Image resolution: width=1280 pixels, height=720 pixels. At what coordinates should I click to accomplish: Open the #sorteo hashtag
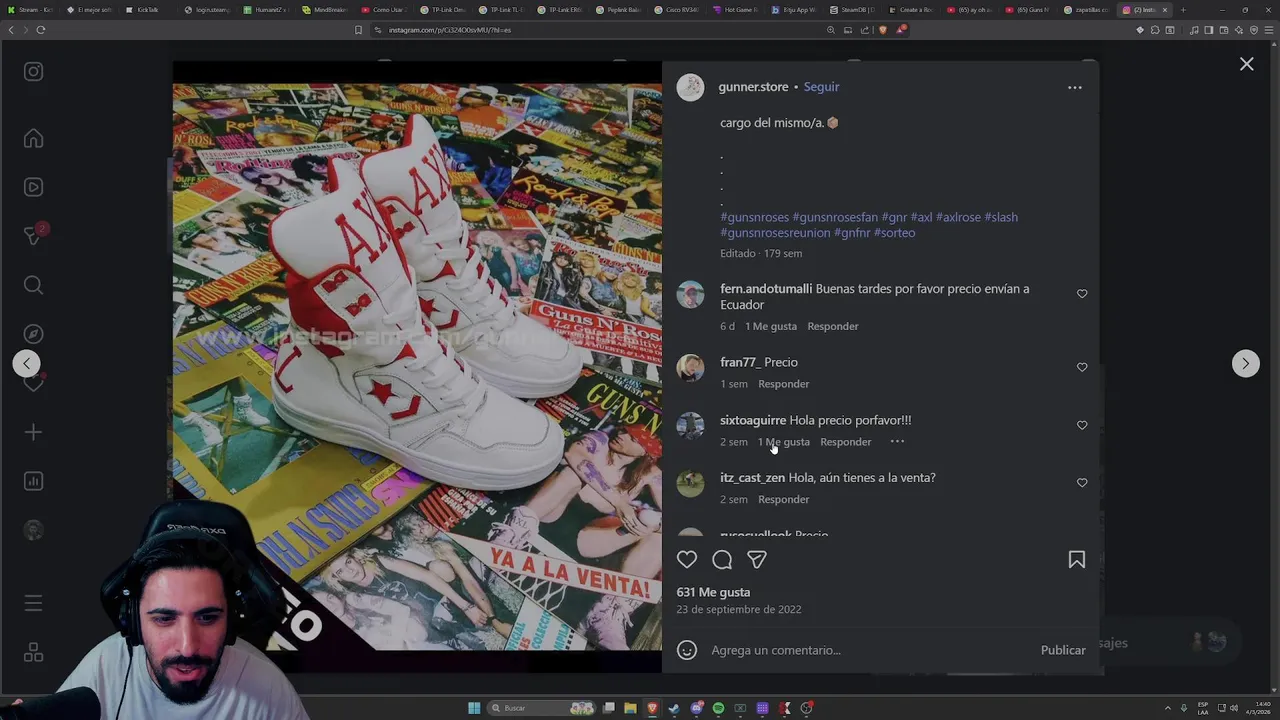point(894,233)
